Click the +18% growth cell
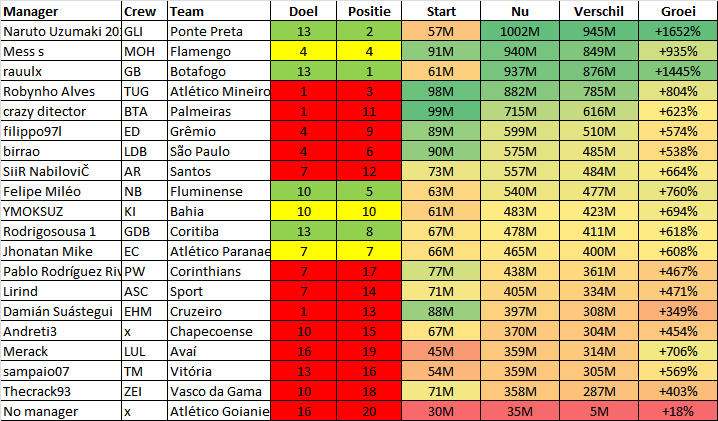Screen dimensions: 718x421 coord(678,411)
